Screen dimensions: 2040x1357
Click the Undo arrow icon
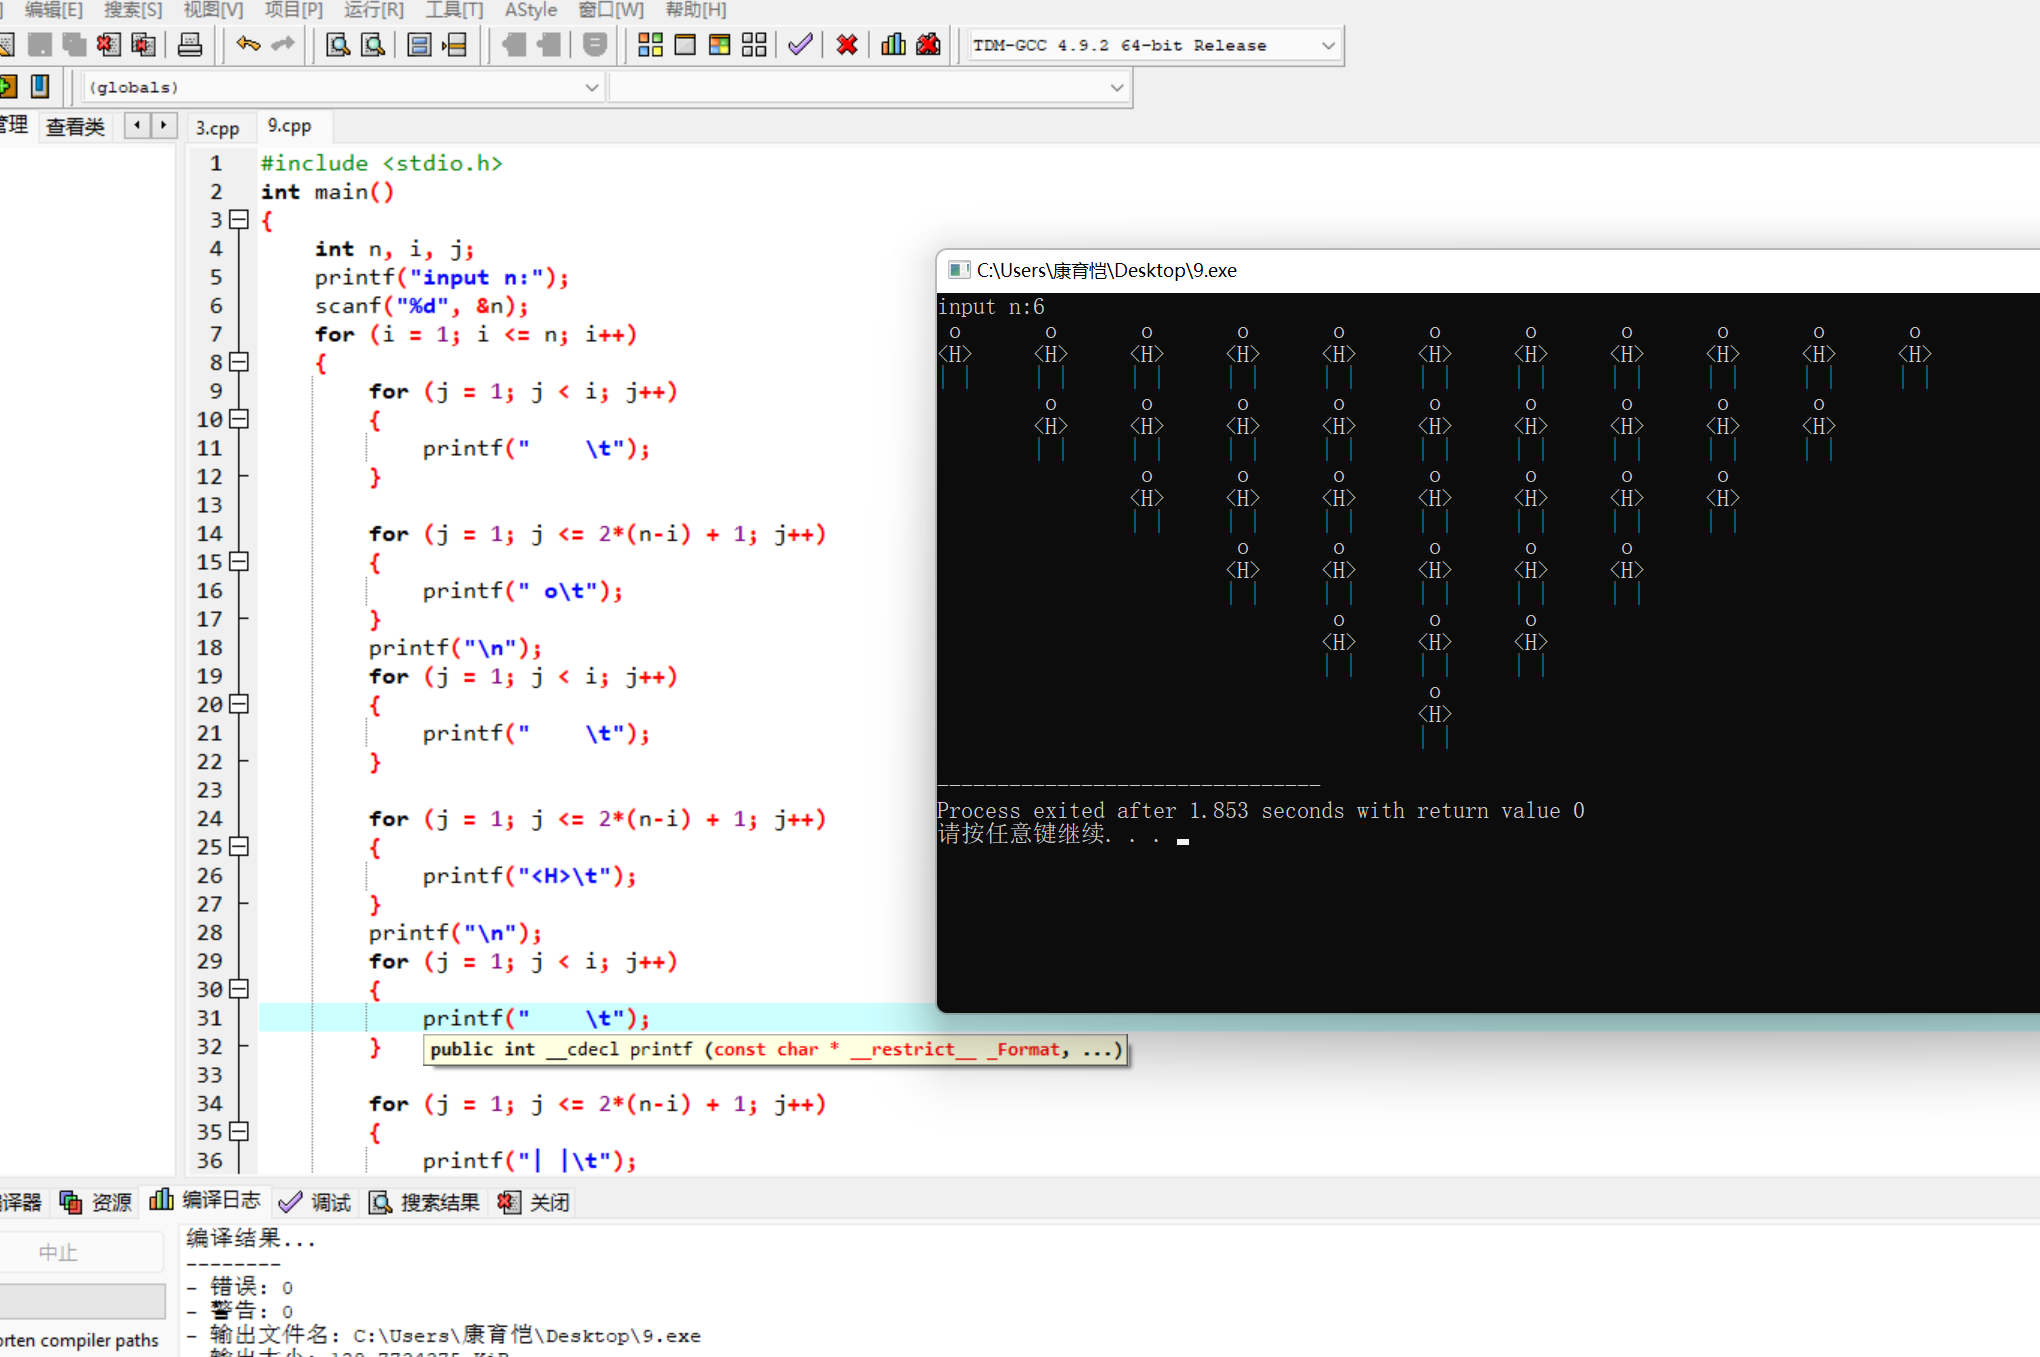(x=248, y=45)
